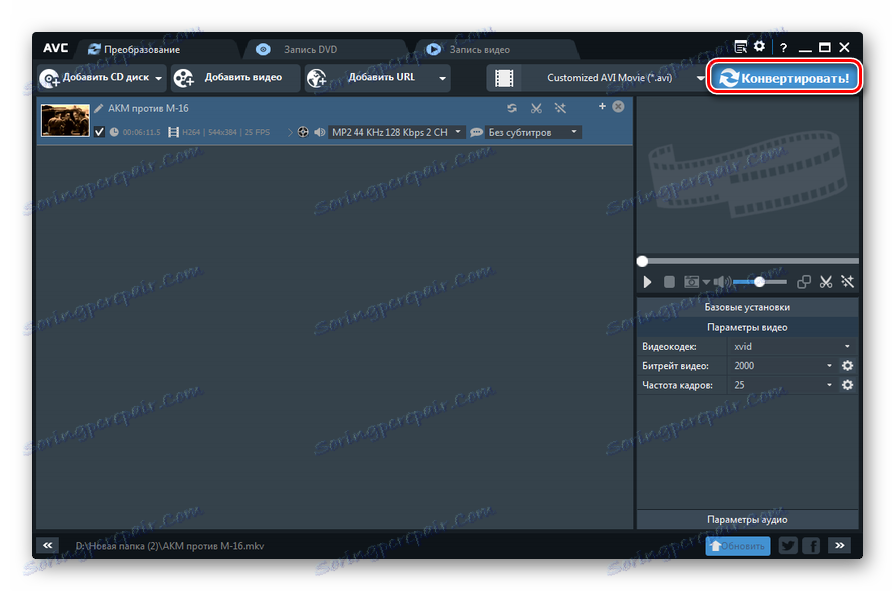Open the Facebook share icon
The height and width of the screenshot is (591, 895).
[811, 546]
